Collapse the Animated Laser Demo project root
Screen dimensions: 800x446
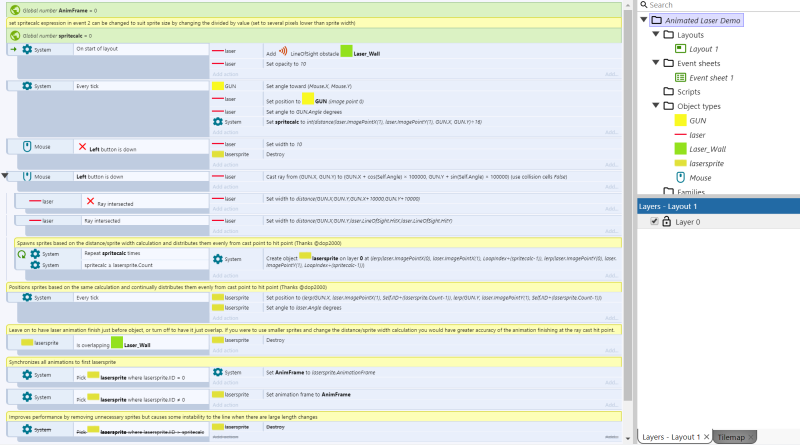click(x=644, y=20)
